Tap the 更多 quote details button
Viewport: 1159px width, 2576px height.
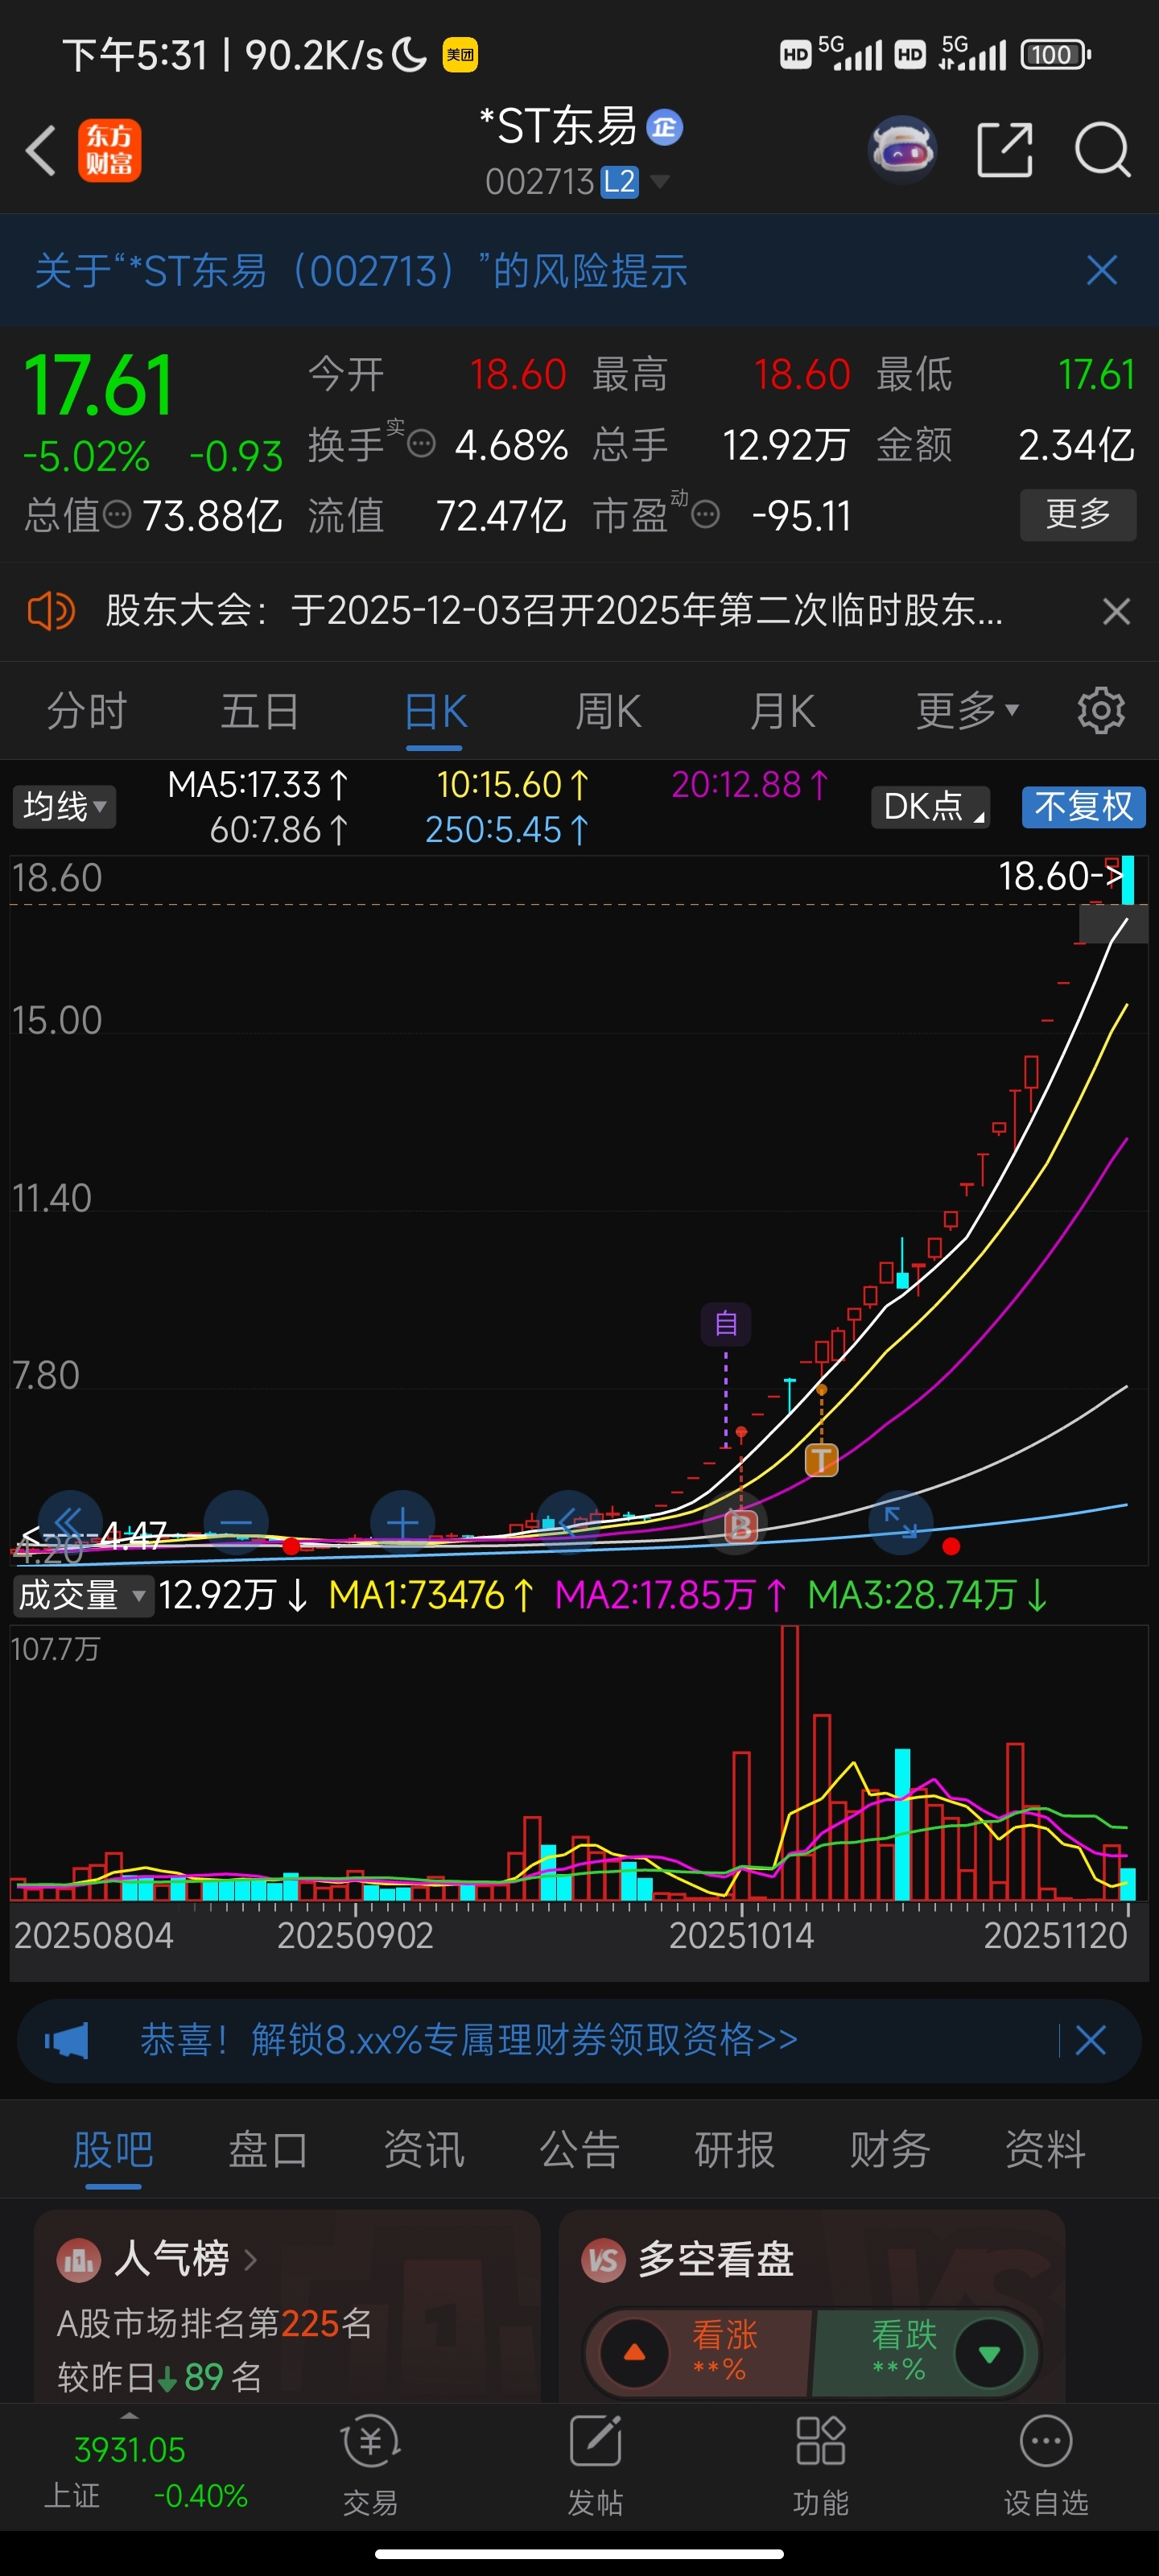pyautogui.click(x=1078, y=514)
